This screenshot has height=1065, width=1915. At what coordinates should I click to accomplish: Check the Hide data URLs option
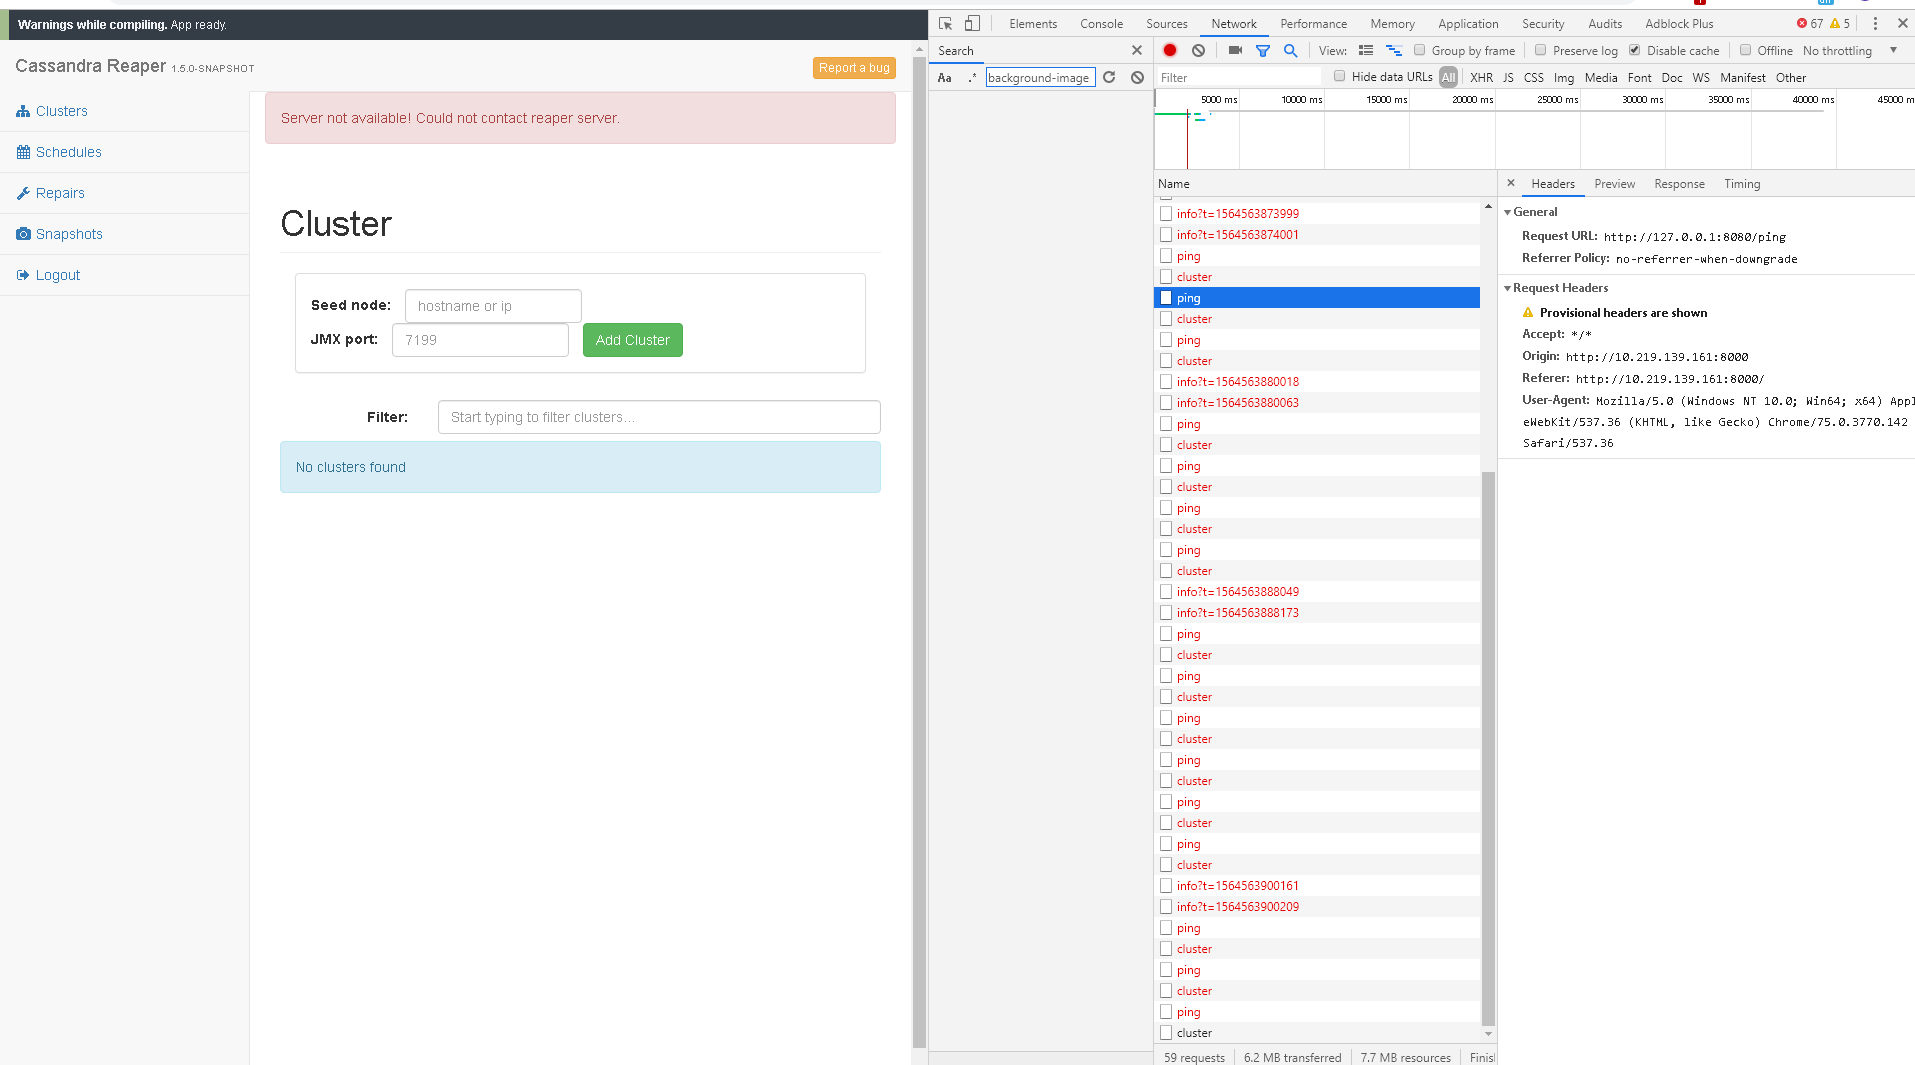(x=1340, y=76)
